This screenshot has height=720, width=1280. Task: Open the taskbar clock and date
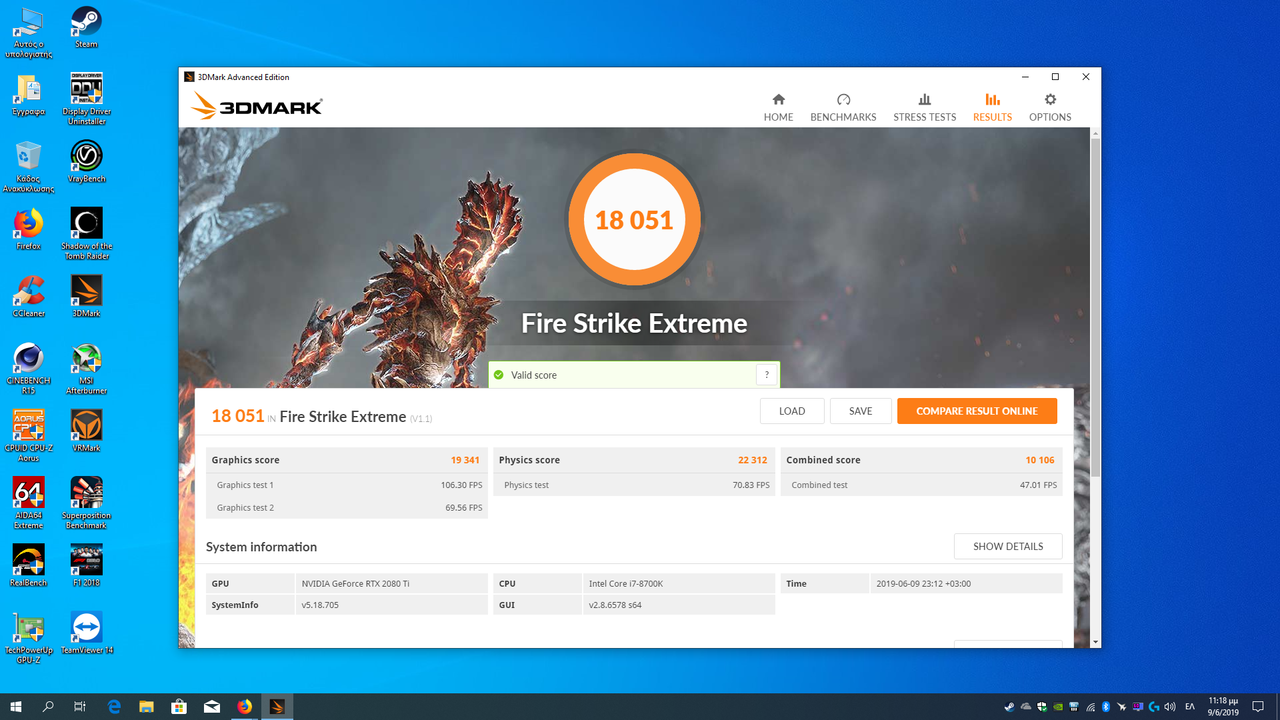1223,706
